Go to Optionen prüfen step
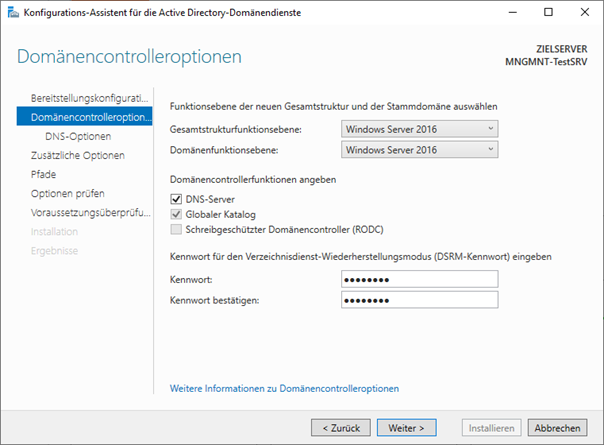 [67, 193]
